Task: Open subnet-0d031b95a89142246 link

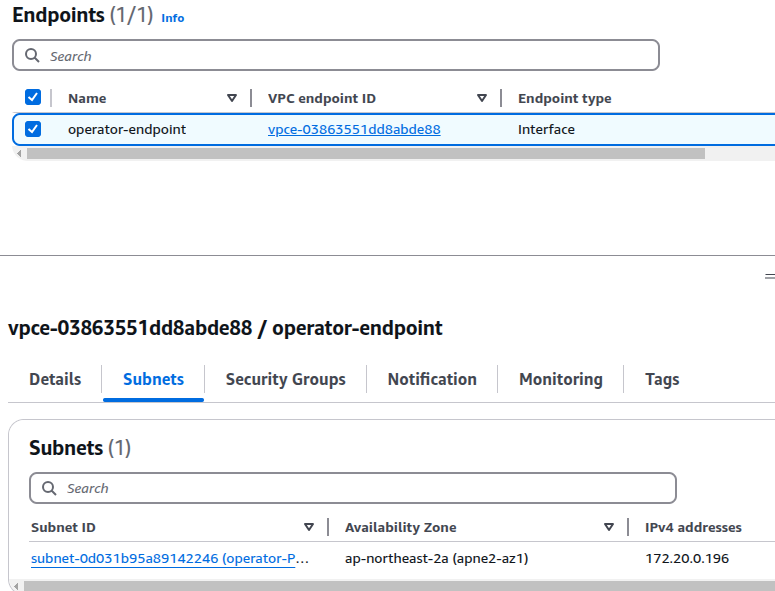Action: 170,558
